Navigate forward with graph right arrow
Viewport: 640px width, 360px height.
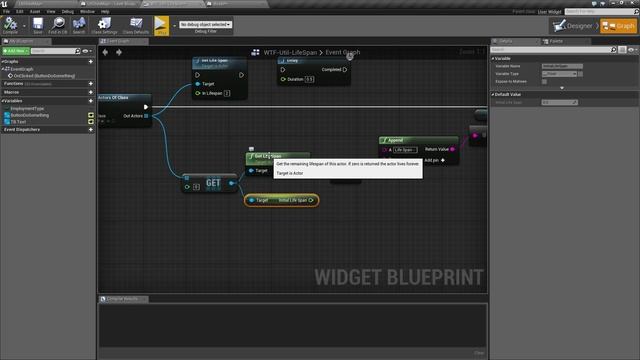(119, 52)
